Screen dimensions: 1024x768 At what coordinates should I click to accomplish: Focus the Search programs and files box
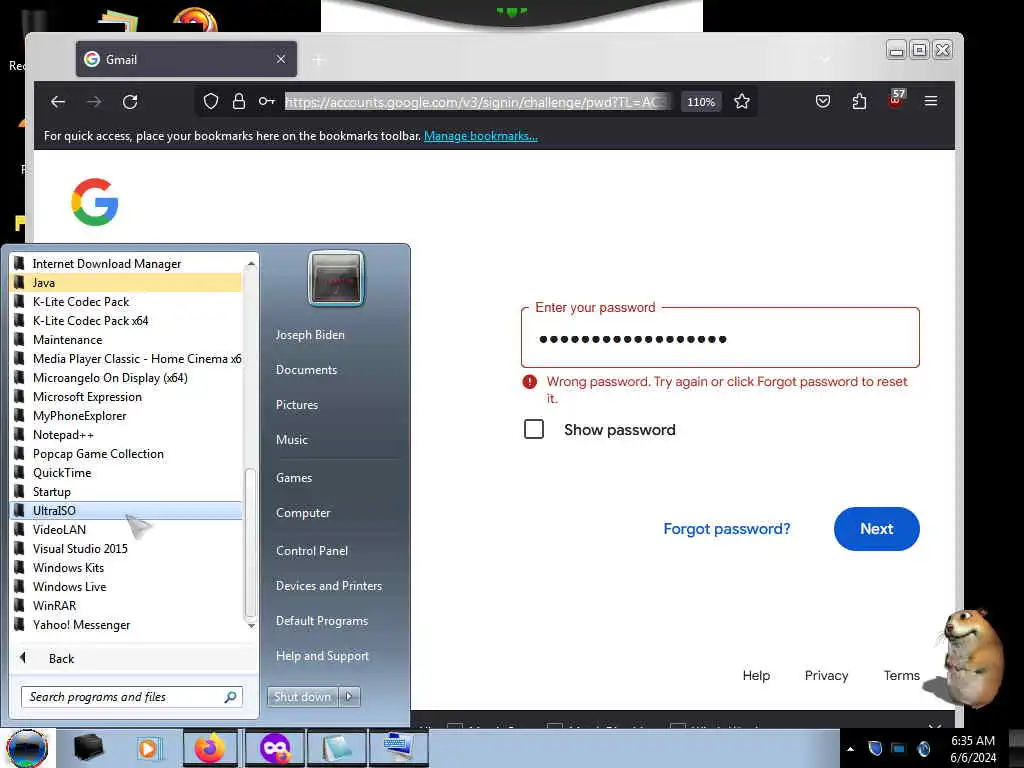point(132,697)
